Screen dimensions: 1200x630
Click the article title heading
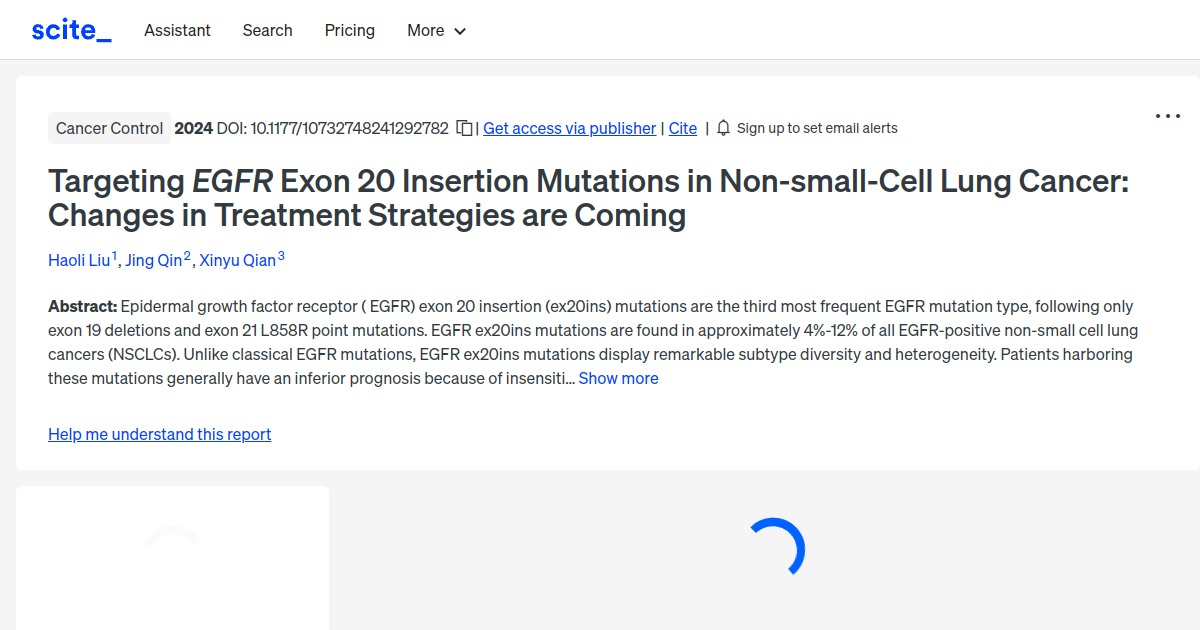point(588,197)
